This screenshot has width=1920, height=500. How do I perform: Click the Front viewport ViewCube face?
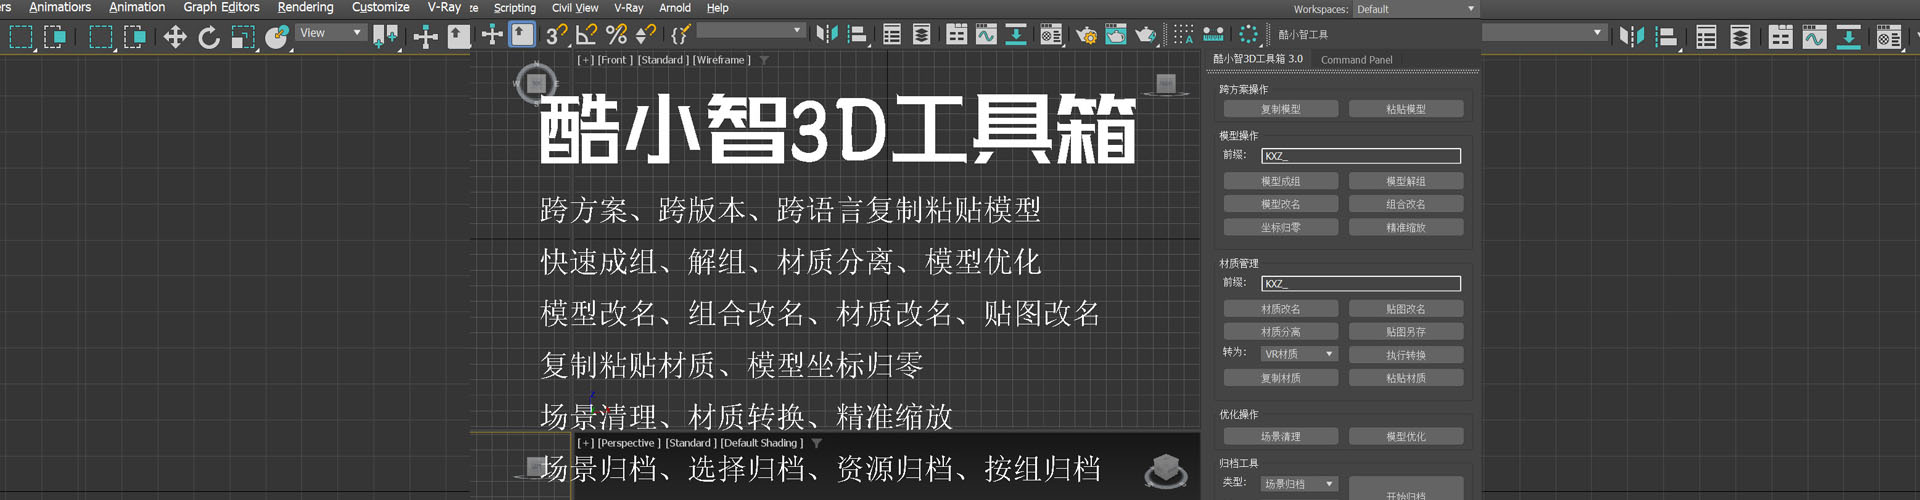pos(1166,83)
